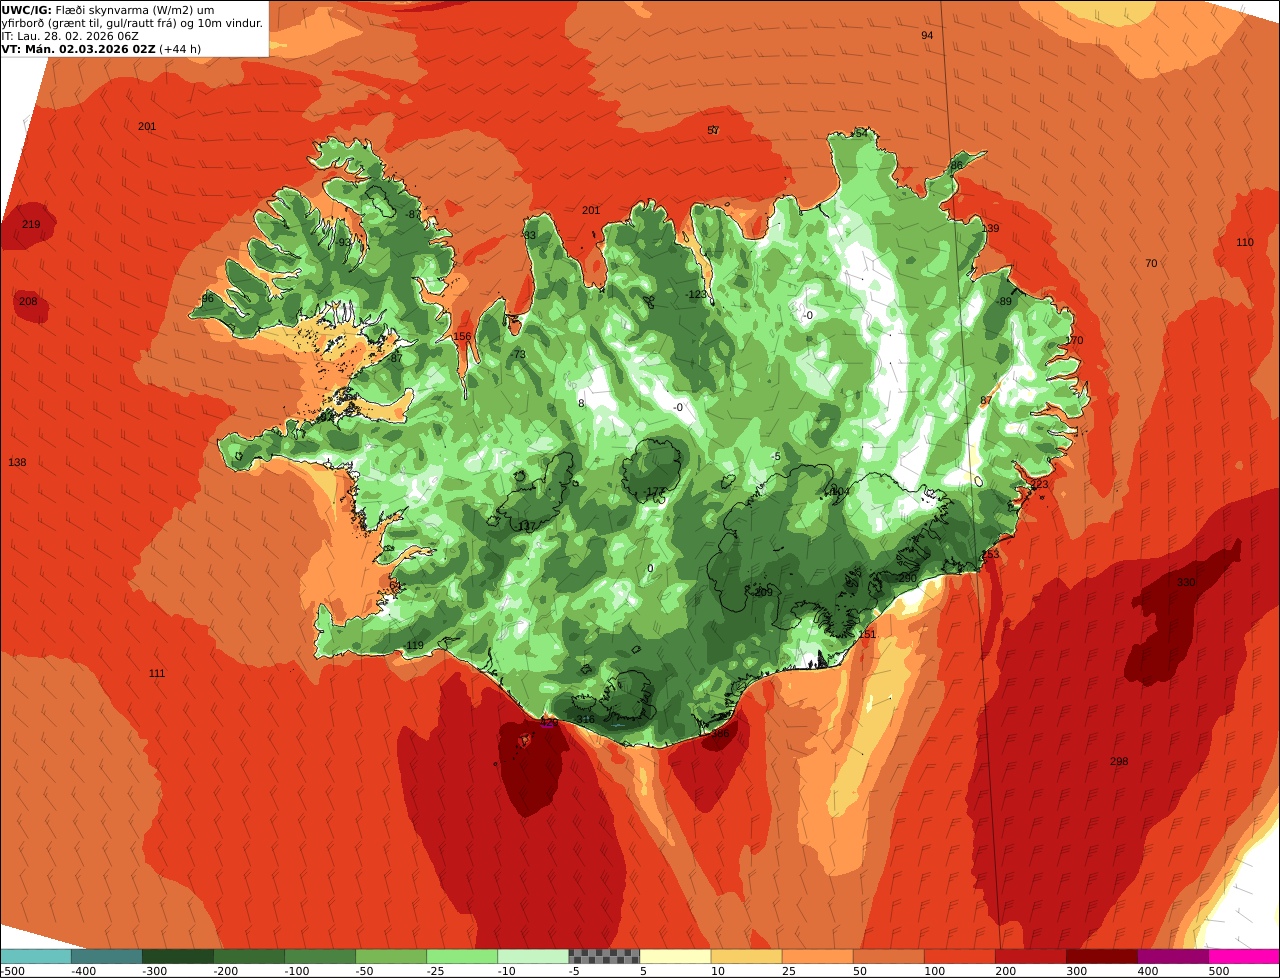
Task: Click the checkered -5 to 5 legend block
Action: click(603, 956)
